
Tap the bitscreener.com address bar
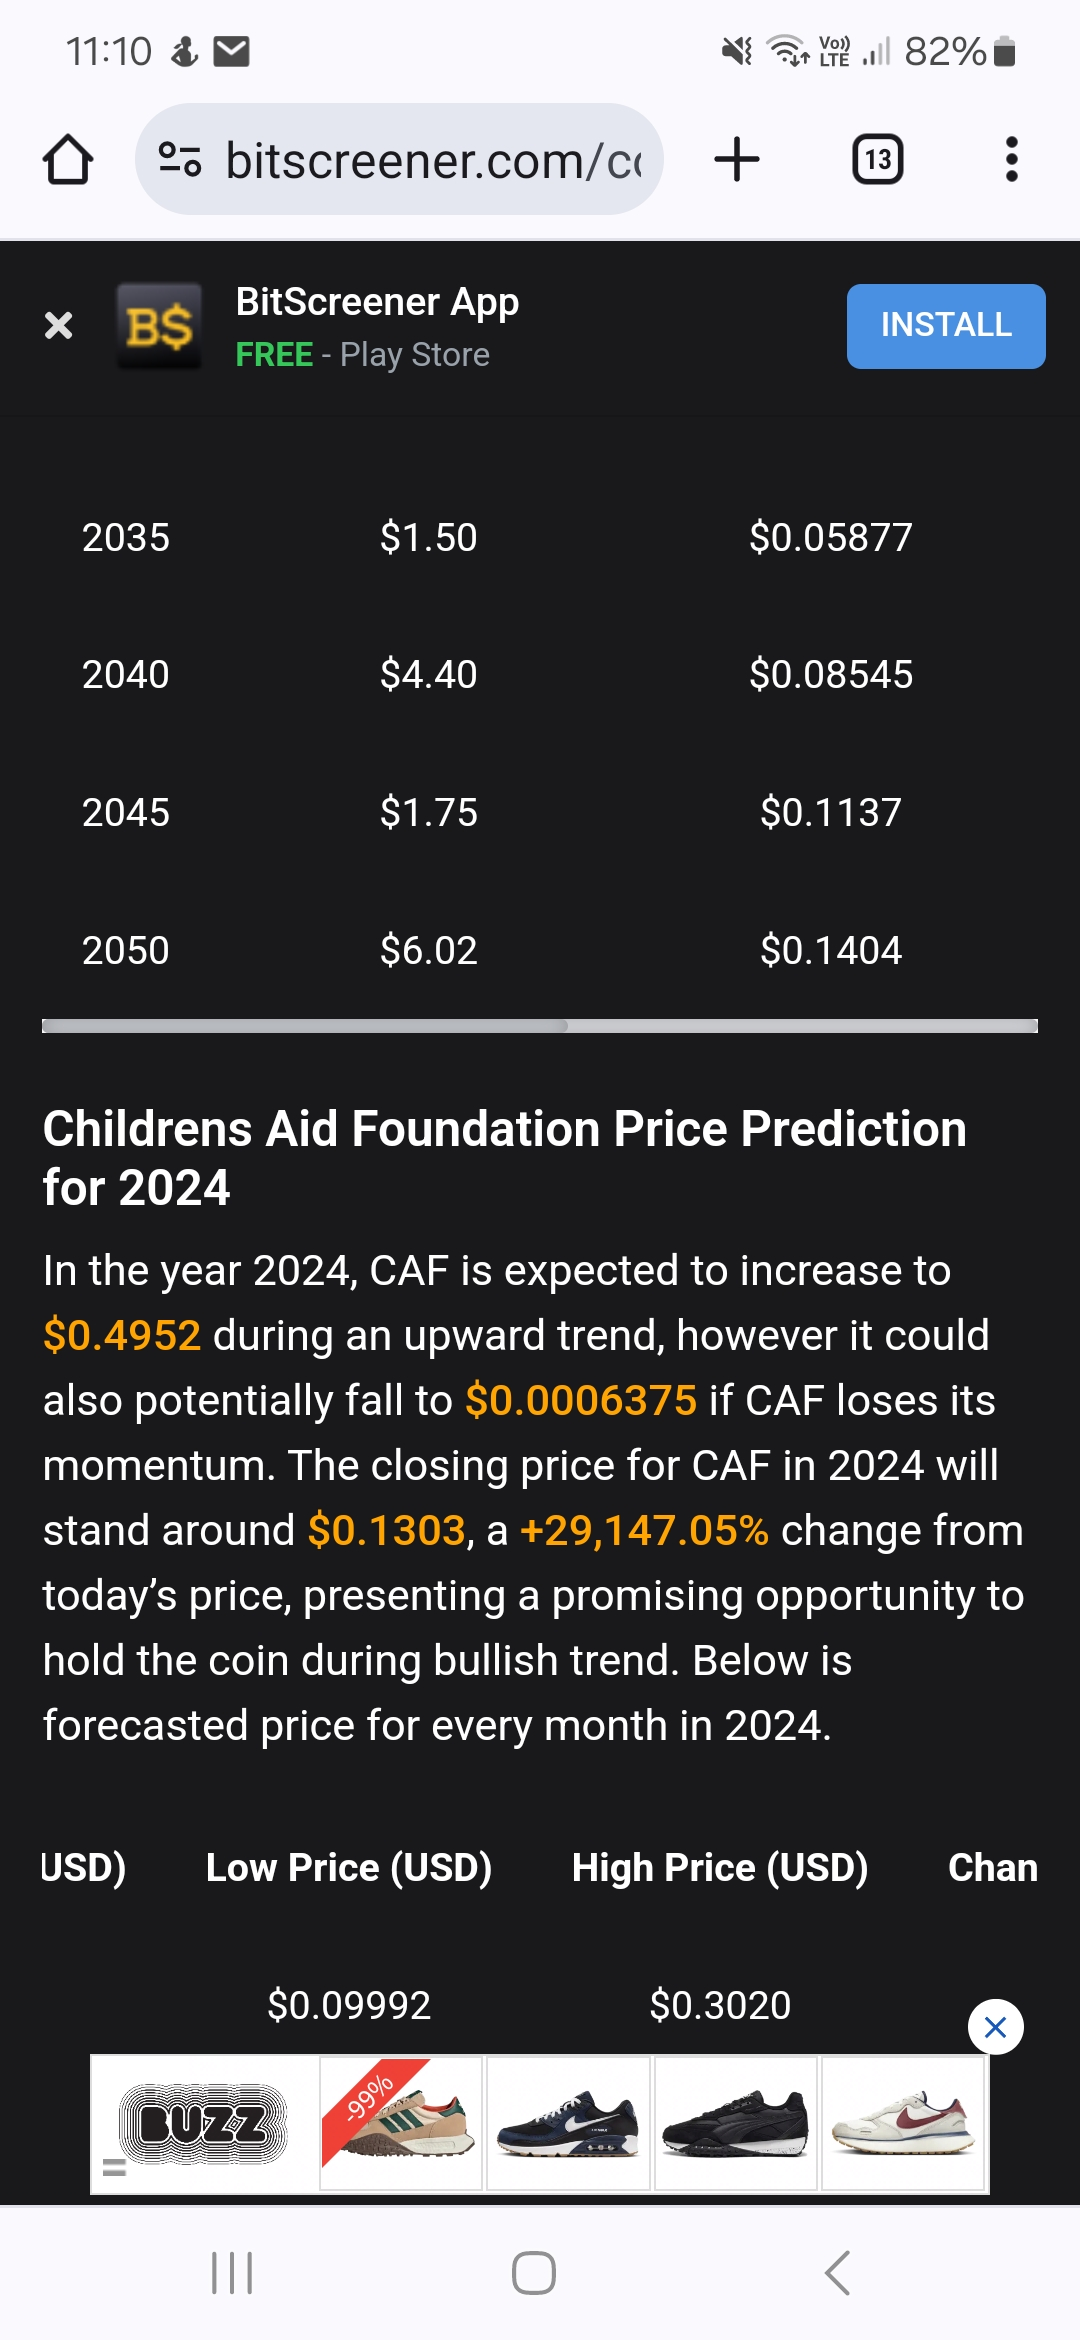click(432, 160)
